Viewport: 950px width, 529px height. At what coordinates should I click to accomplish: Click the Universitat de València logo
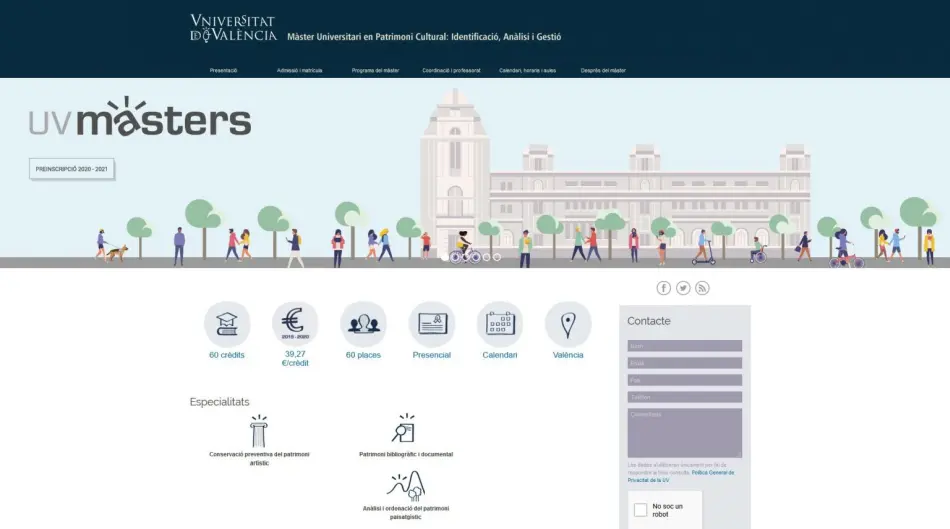coord(233,28)
